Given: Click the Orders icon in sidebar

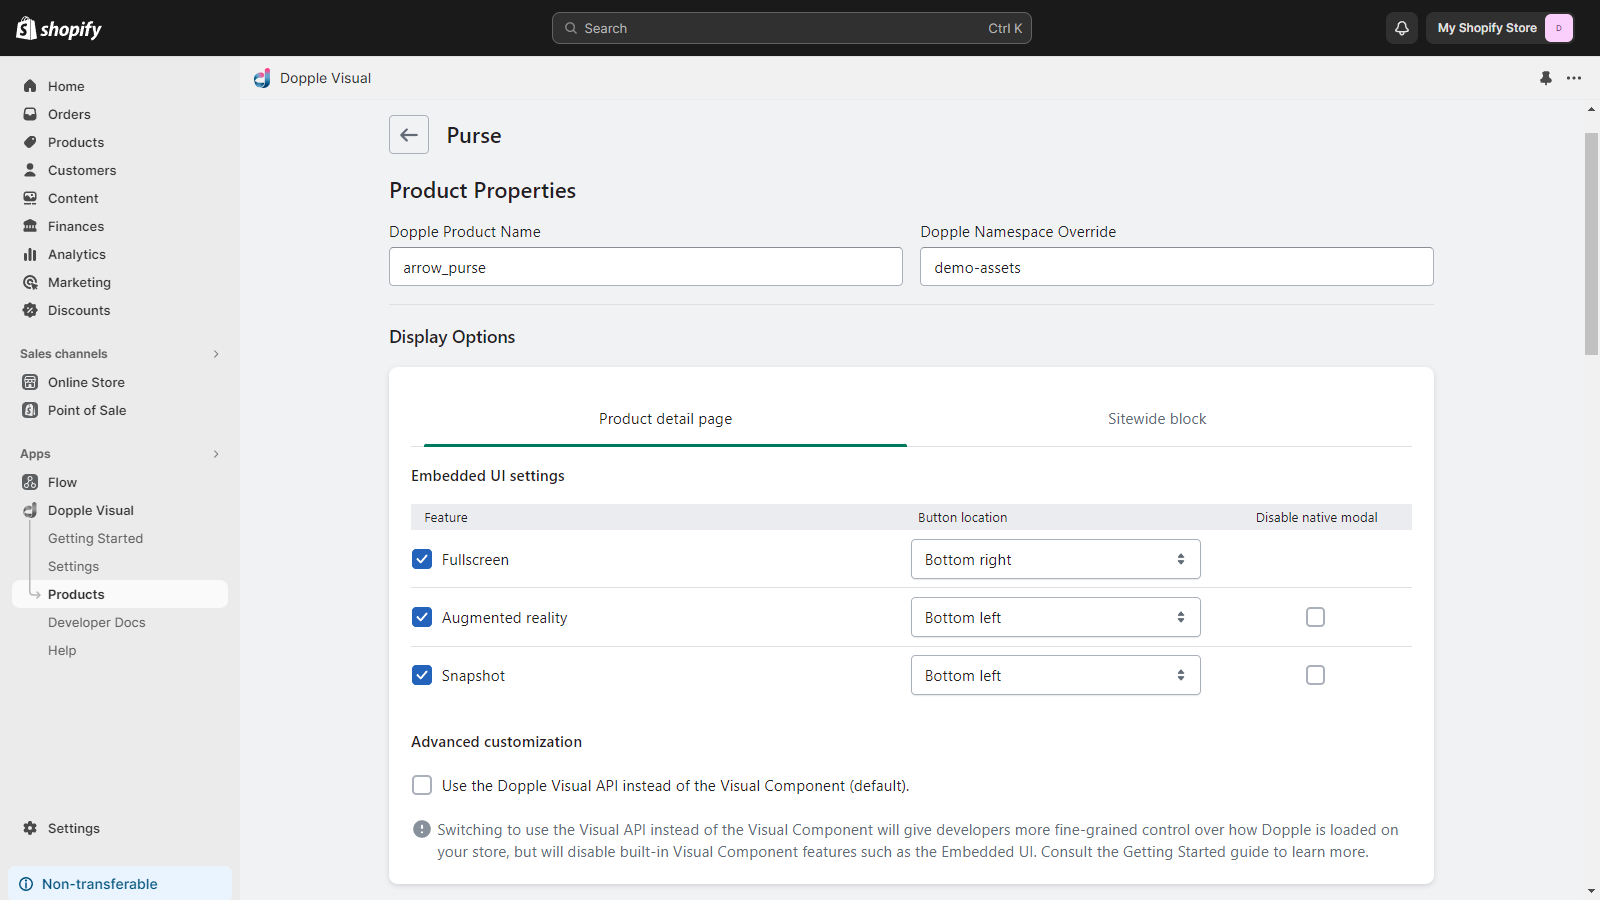Looking at the screenshot, I should click(x=30, y=114).
